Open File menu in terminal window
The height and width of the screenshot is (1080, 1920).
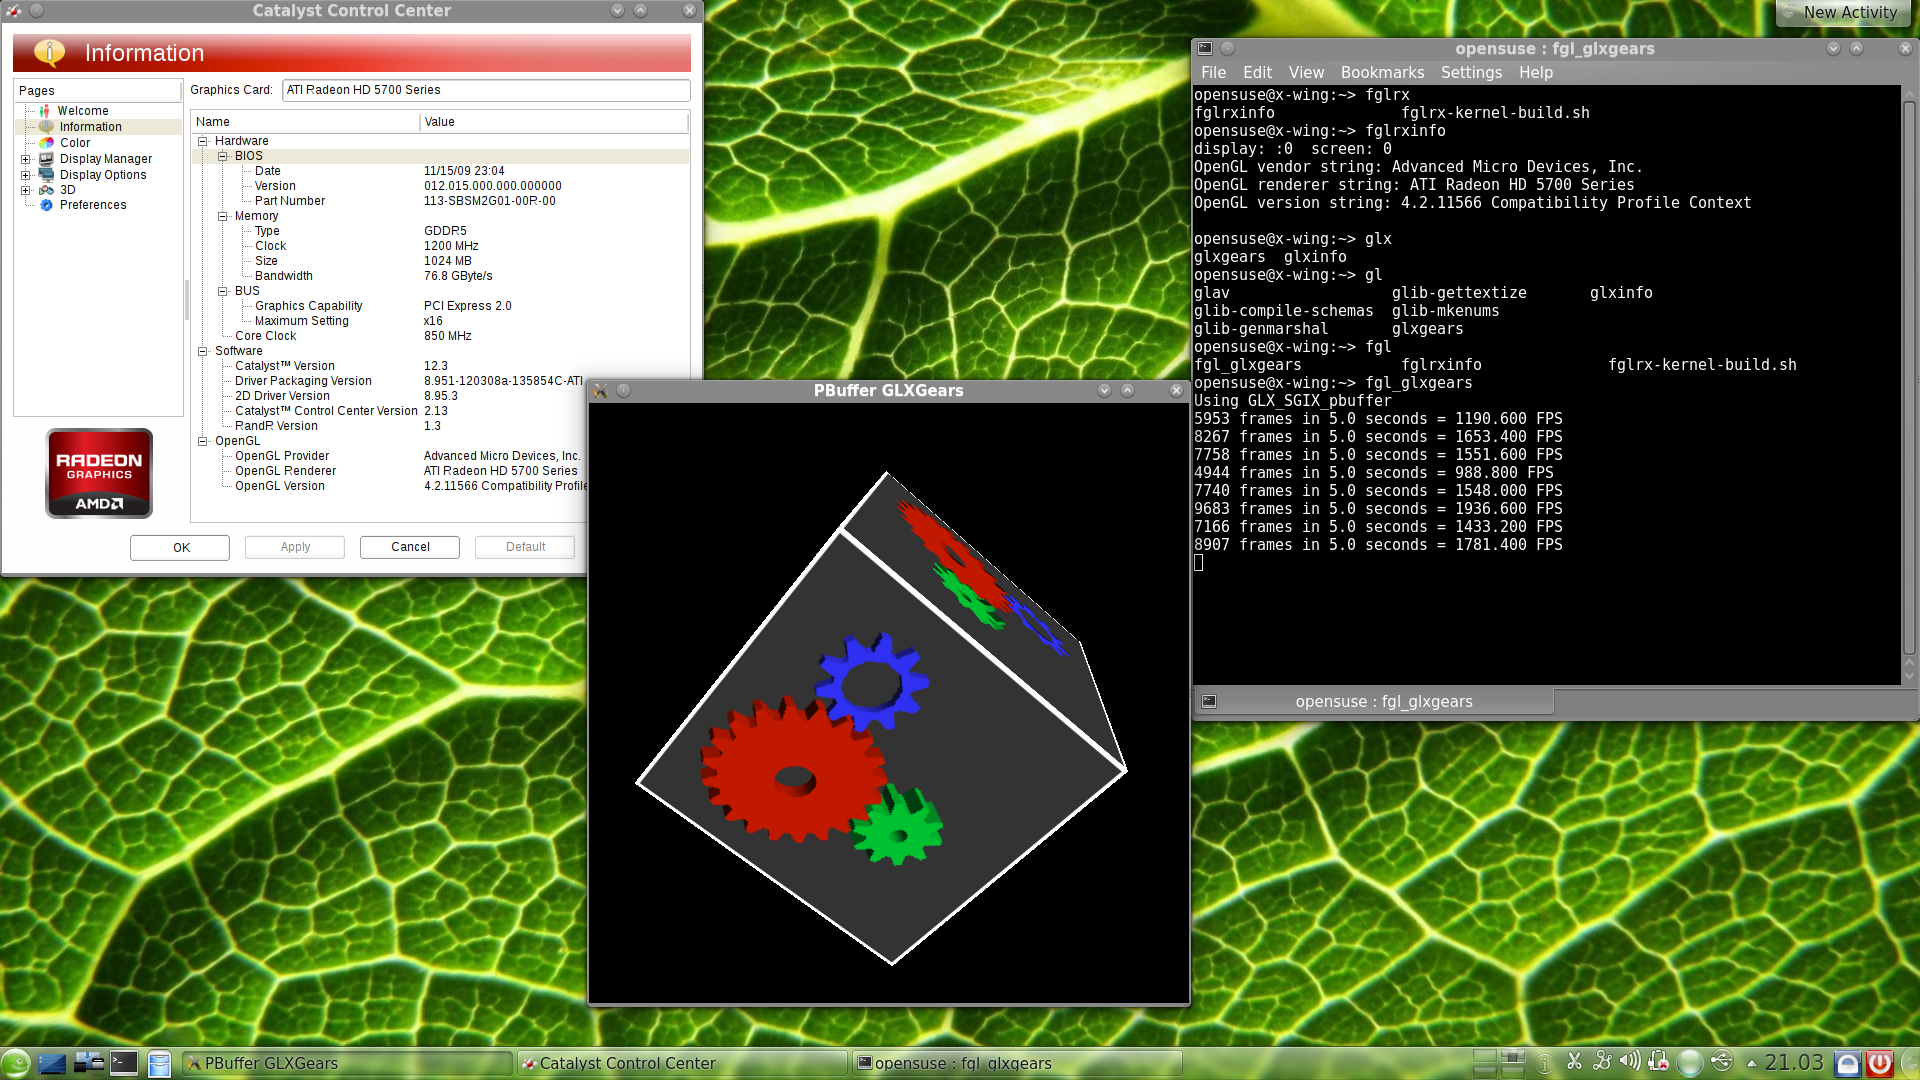[x=1213, y=73]
